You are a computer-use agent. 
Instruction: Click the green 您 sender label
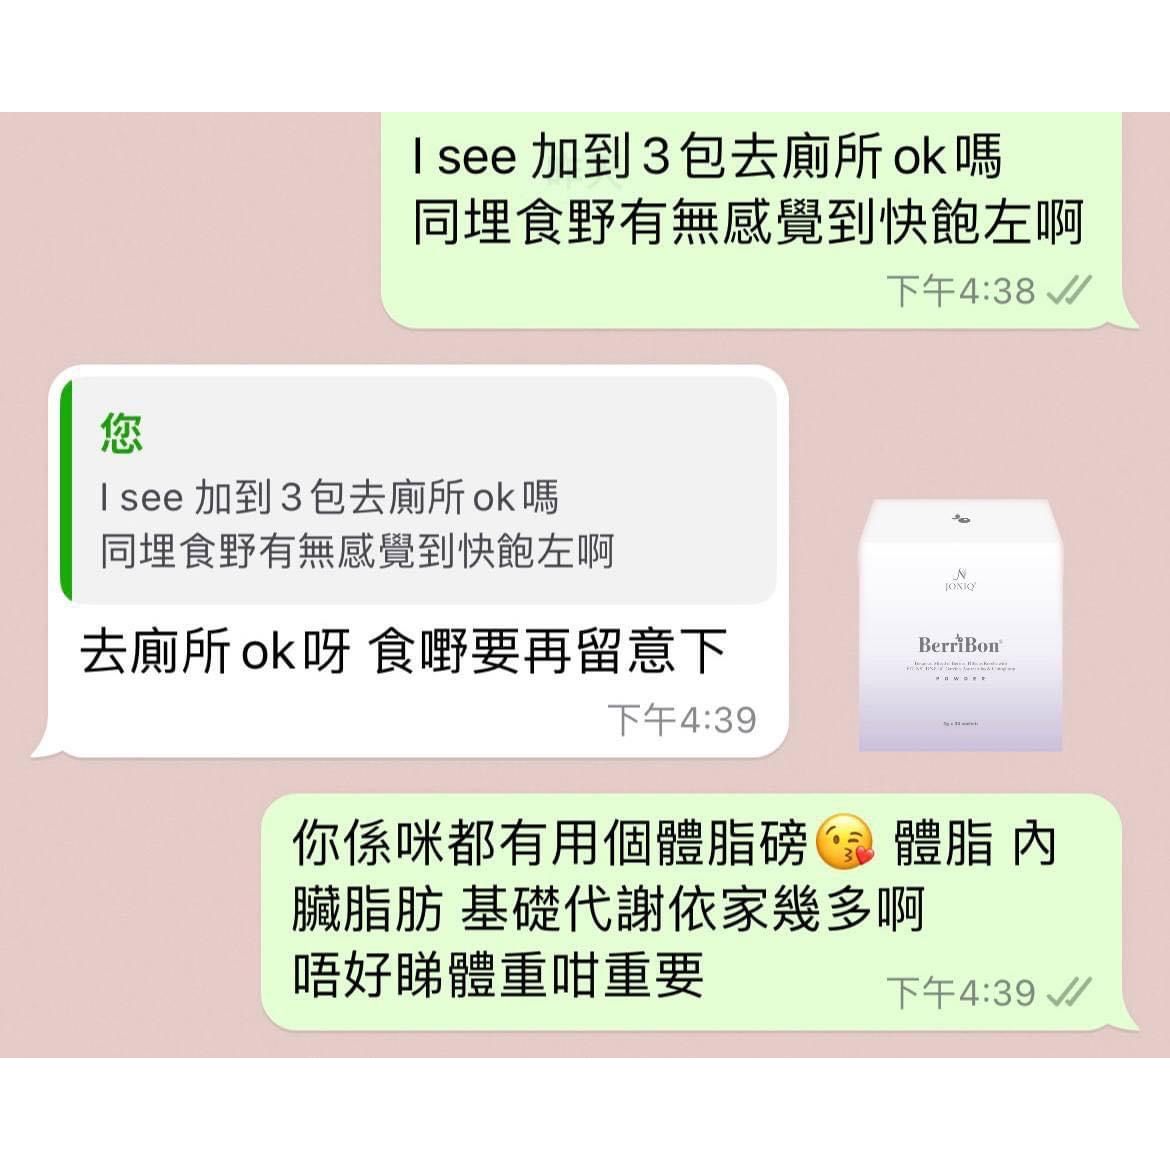click(121, 434)
